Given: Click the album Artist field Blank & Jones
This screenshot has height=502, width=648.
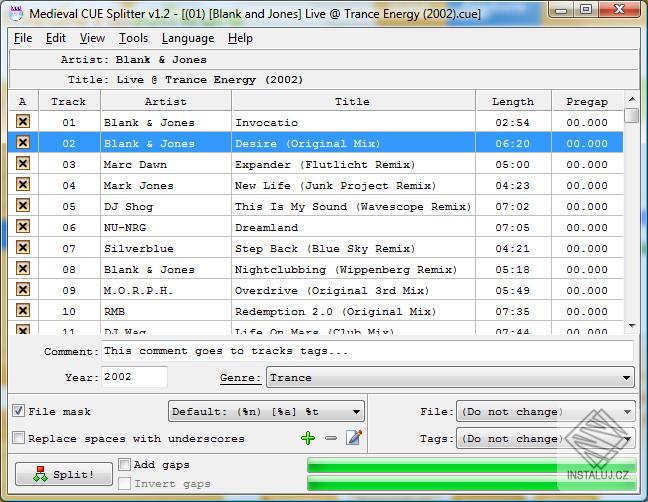Looking at the screenshot, I should point(324,59).
